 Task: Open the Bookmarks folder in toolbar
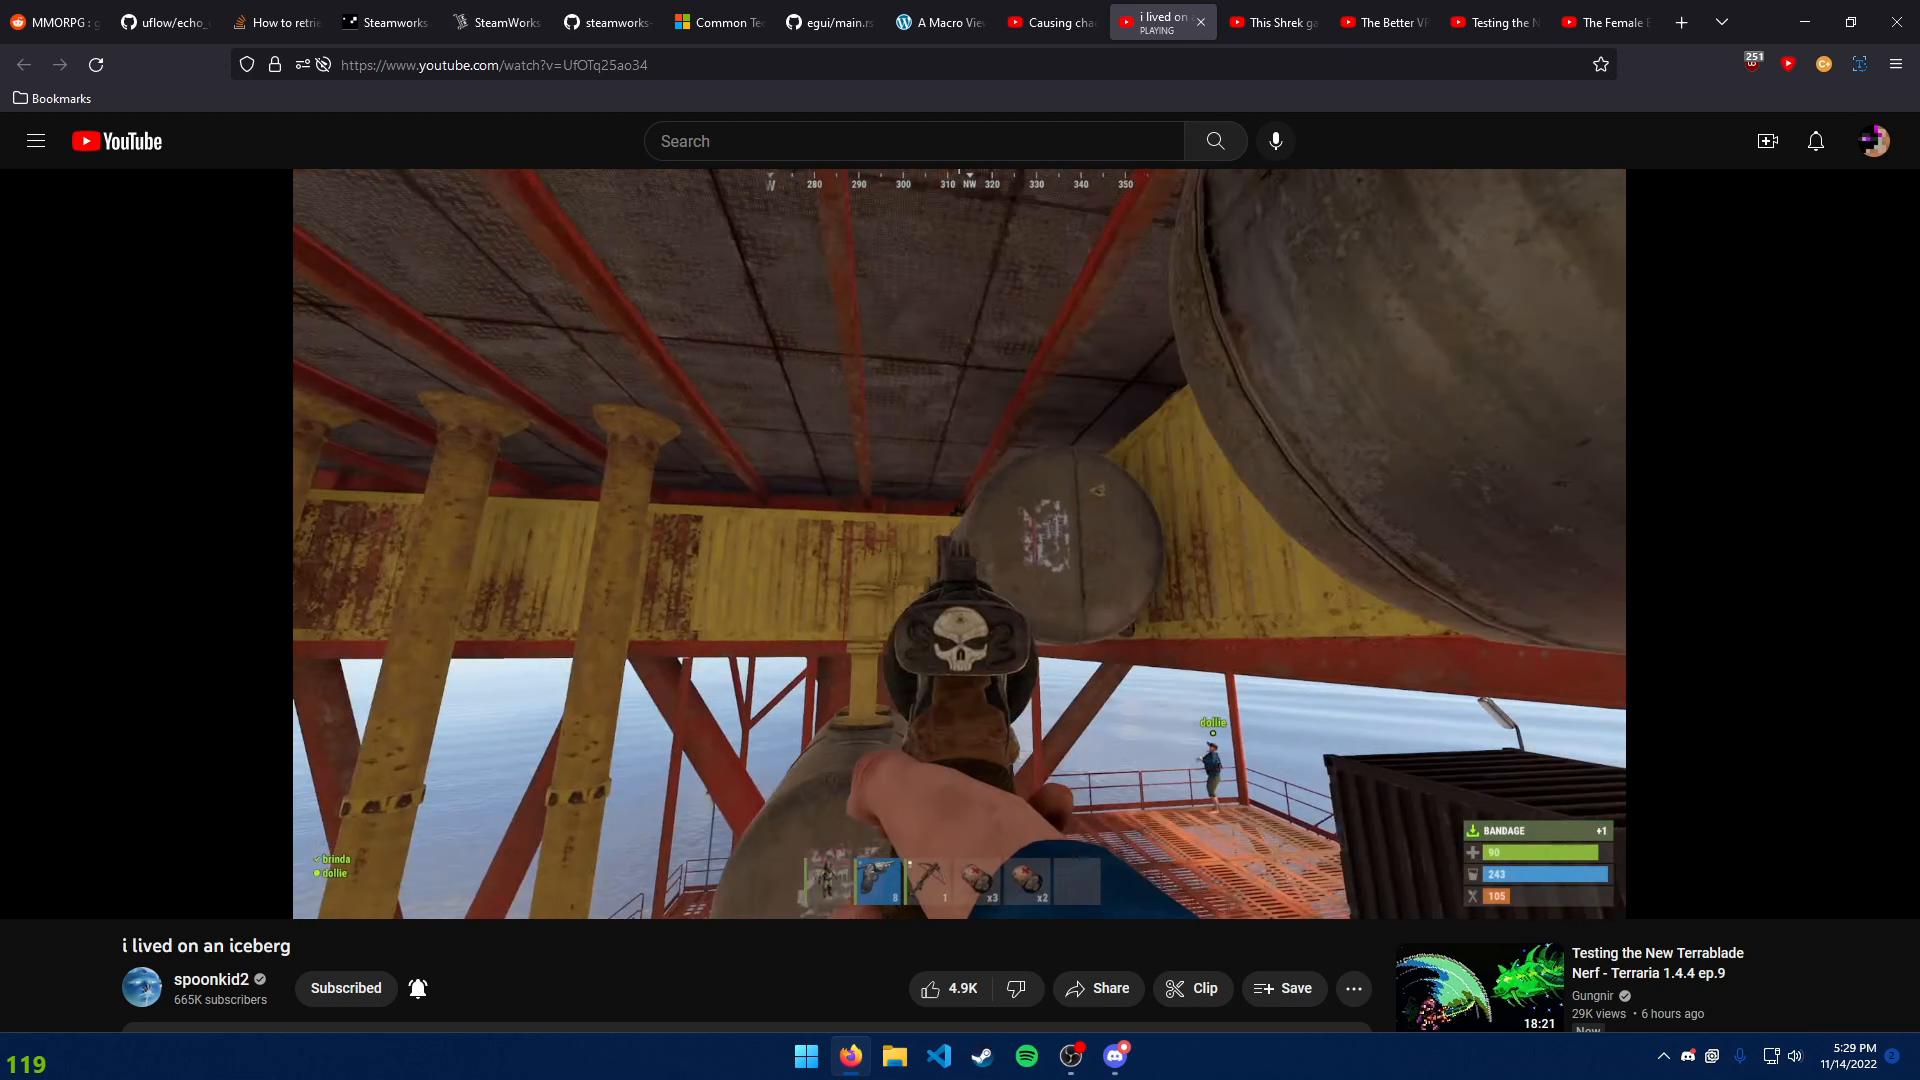[x=52, y=98]
